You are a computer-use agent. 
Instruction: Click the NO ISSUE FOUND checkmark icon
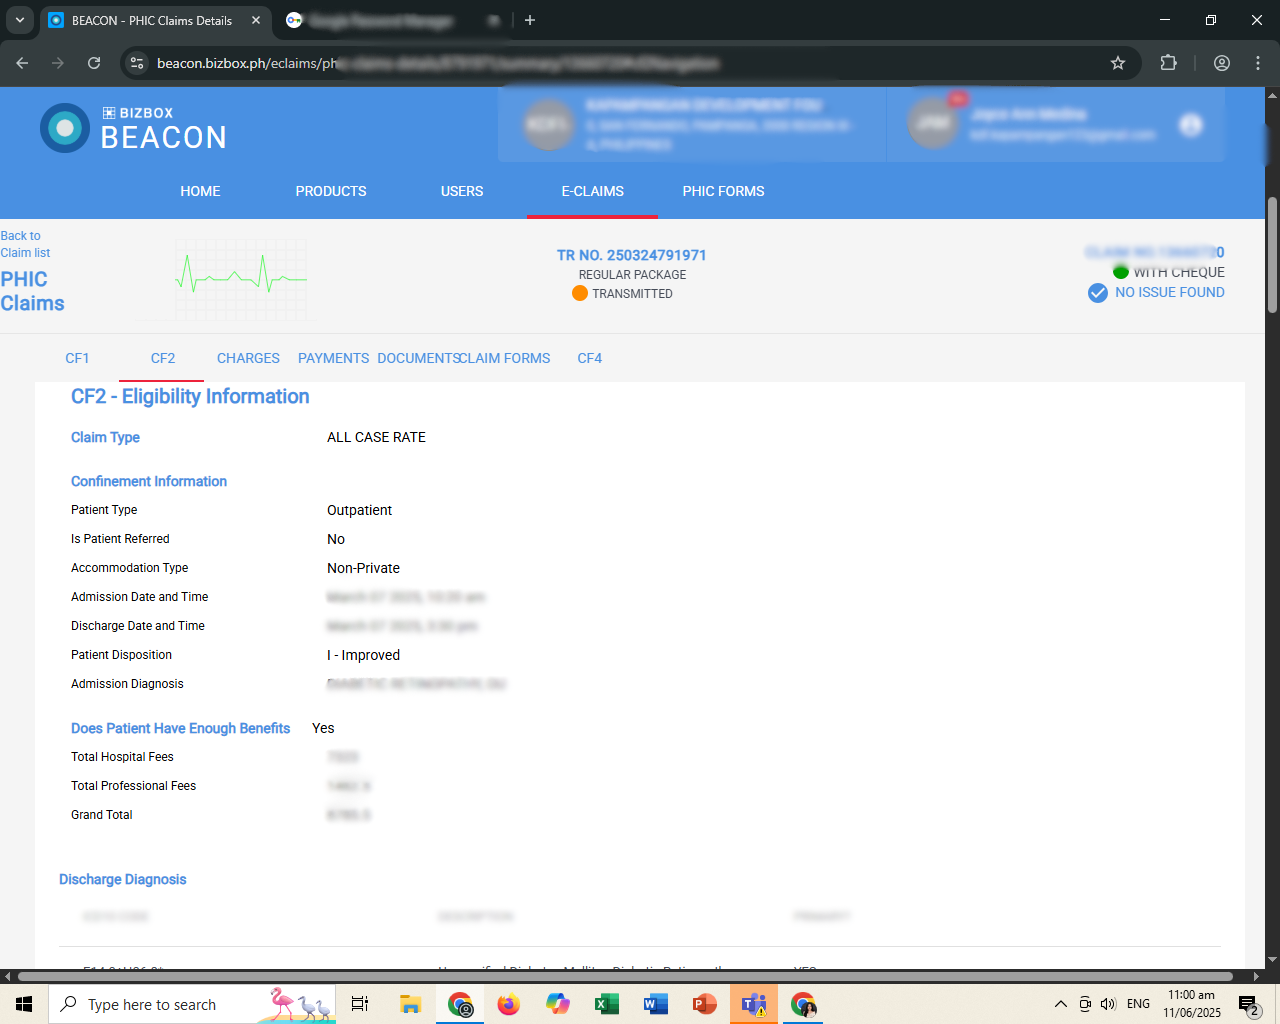(x=1098, y=293)
